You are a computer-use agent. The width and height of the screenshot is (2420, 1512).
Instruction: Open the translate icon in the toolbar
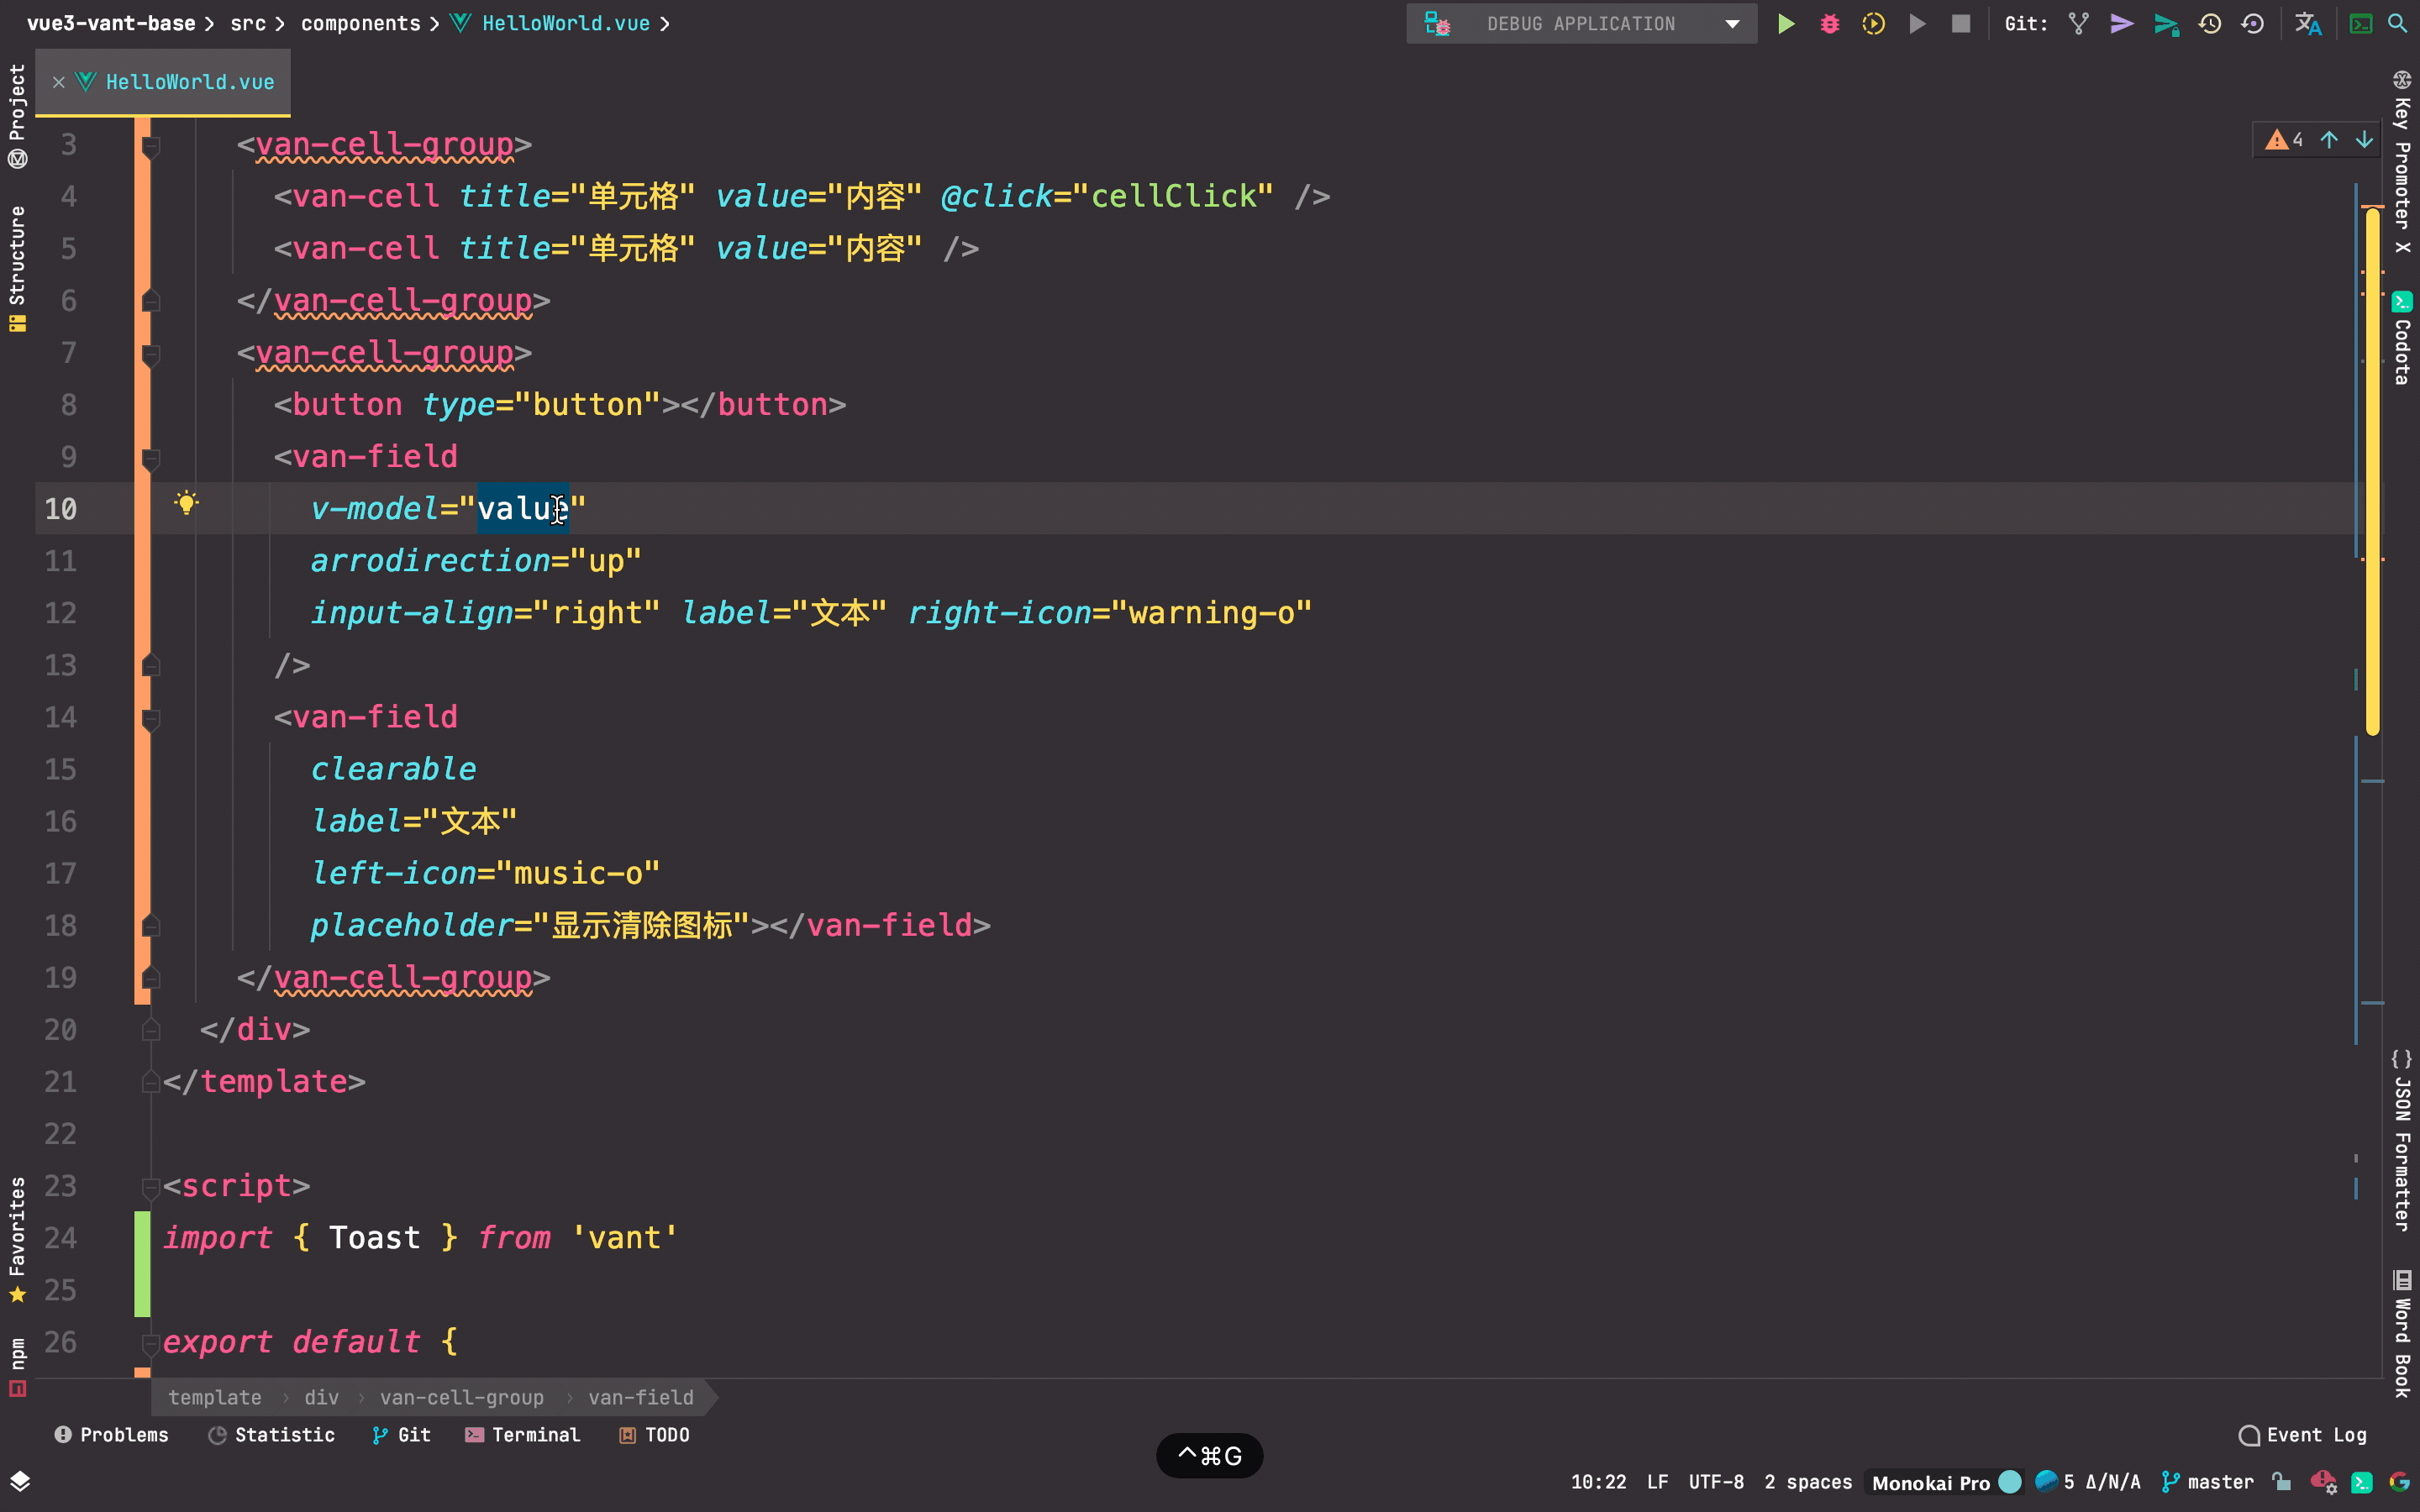point(2307,24)
